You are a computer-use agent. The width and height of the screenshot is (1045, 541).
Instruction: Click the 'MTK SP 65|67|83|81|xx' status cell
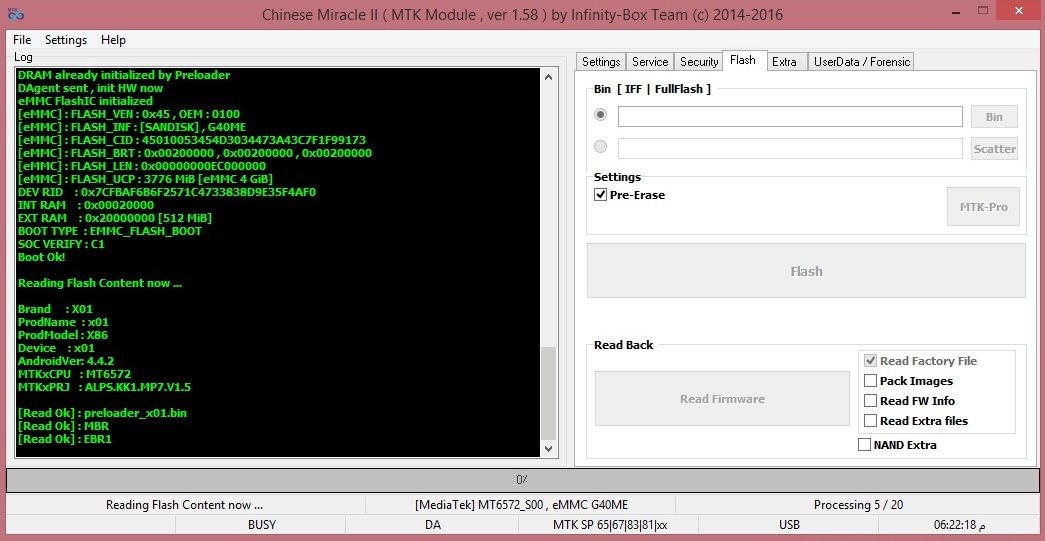pyautogui.click(x=610, y=525)
